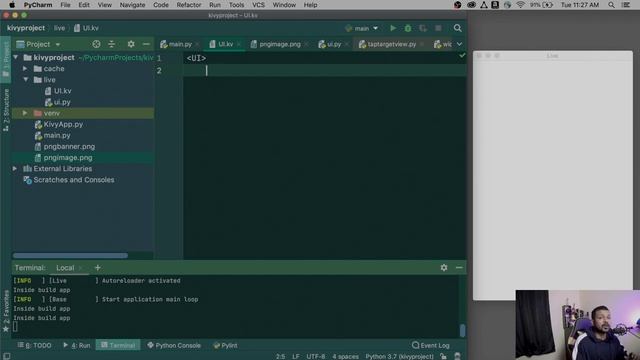Open the TODO tool window
640x360 pixels.
point(35,345)
